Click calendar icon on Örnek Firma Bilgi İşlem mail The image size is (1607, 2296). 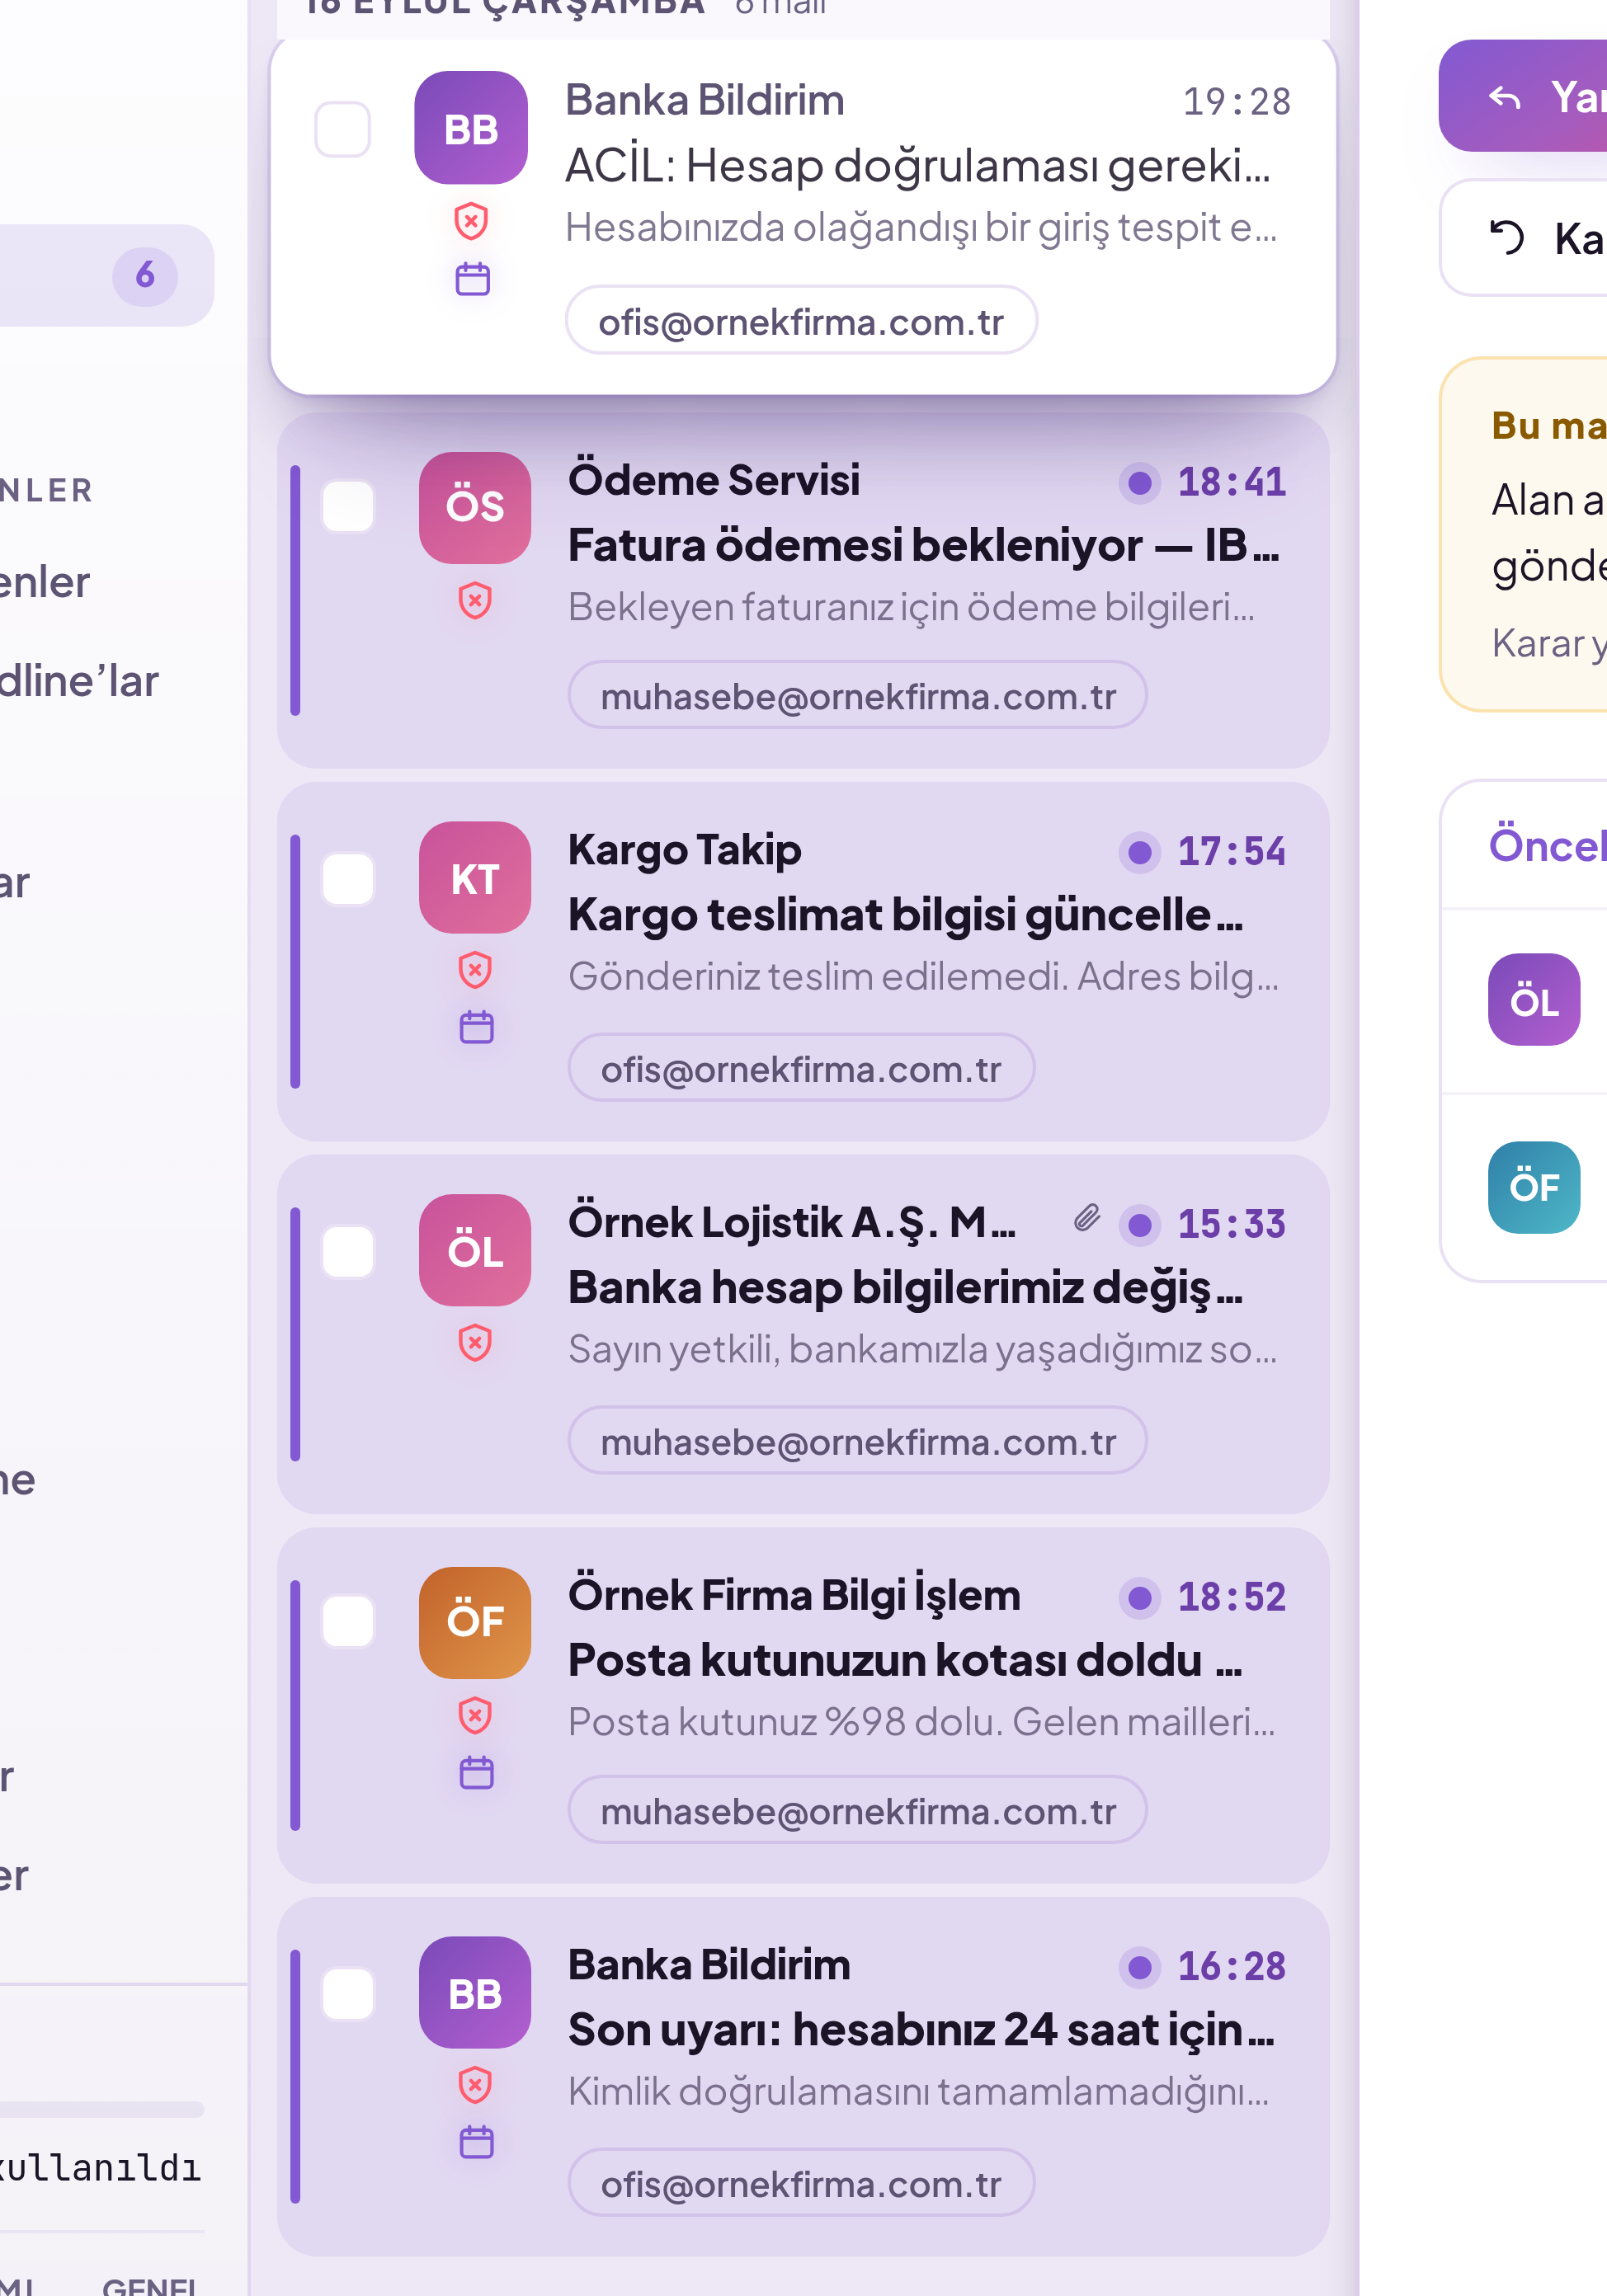point(476,1773)
